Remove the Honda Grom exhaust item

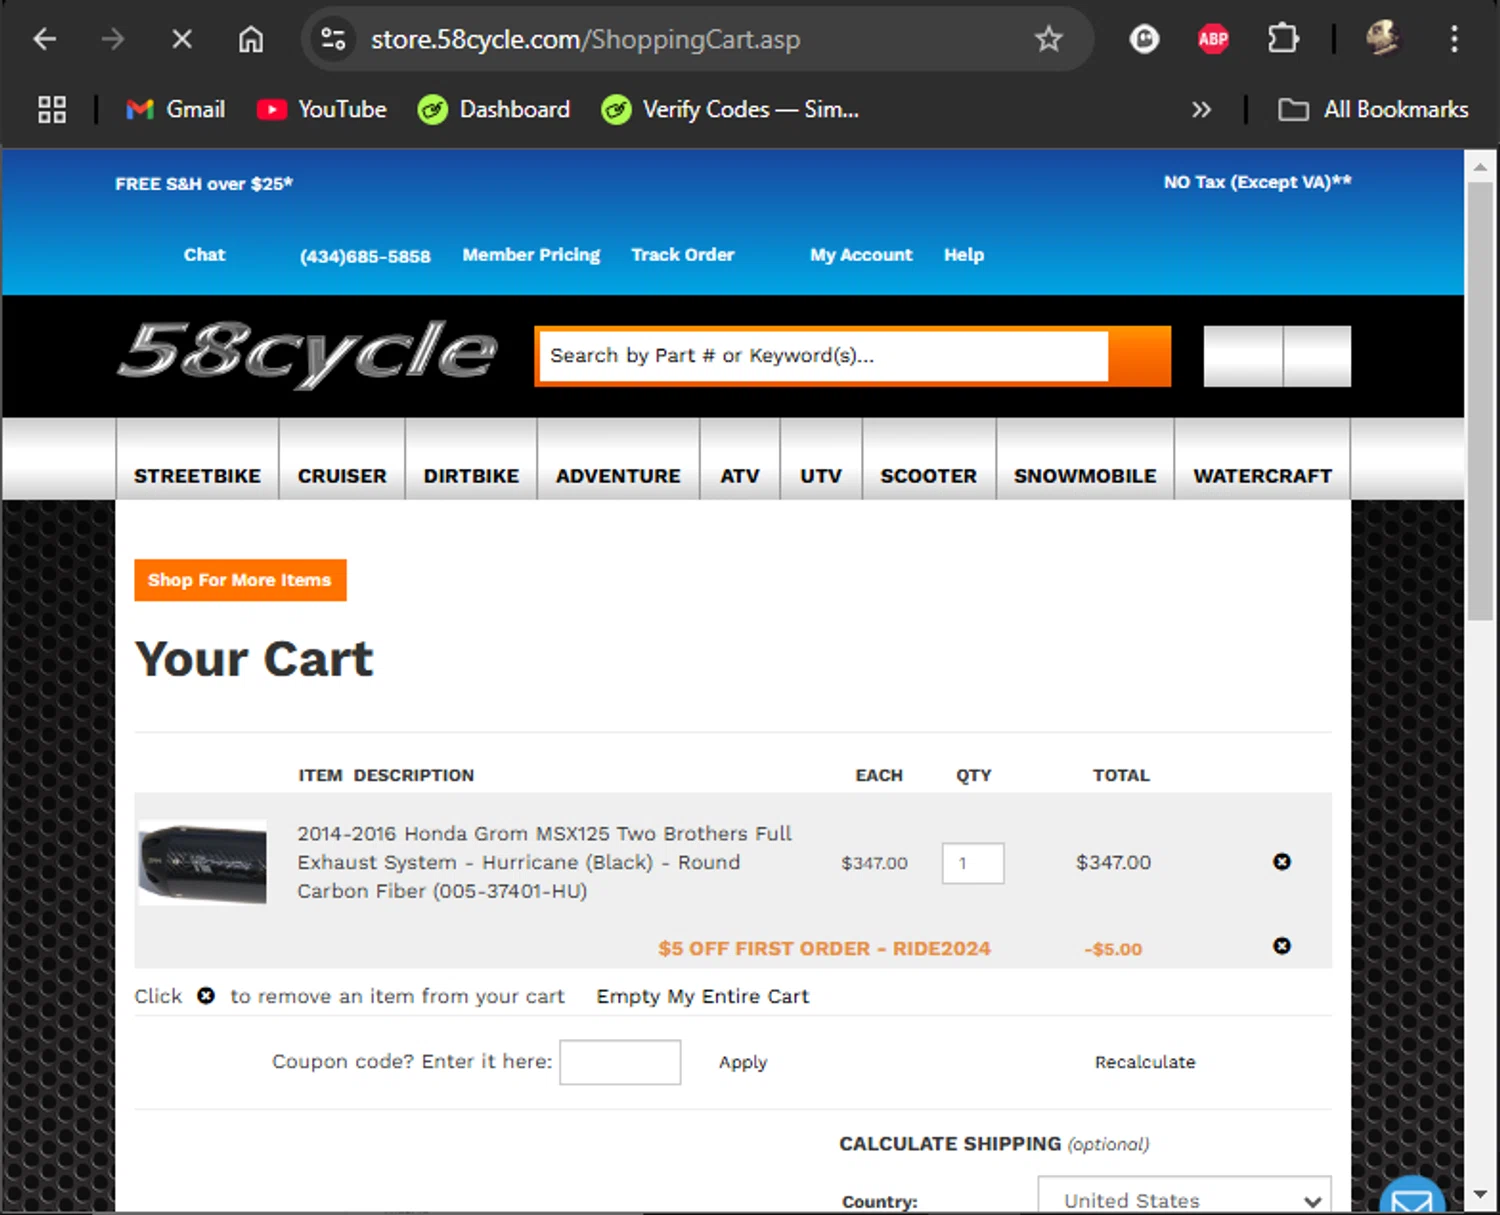[x=1282, y=862]
